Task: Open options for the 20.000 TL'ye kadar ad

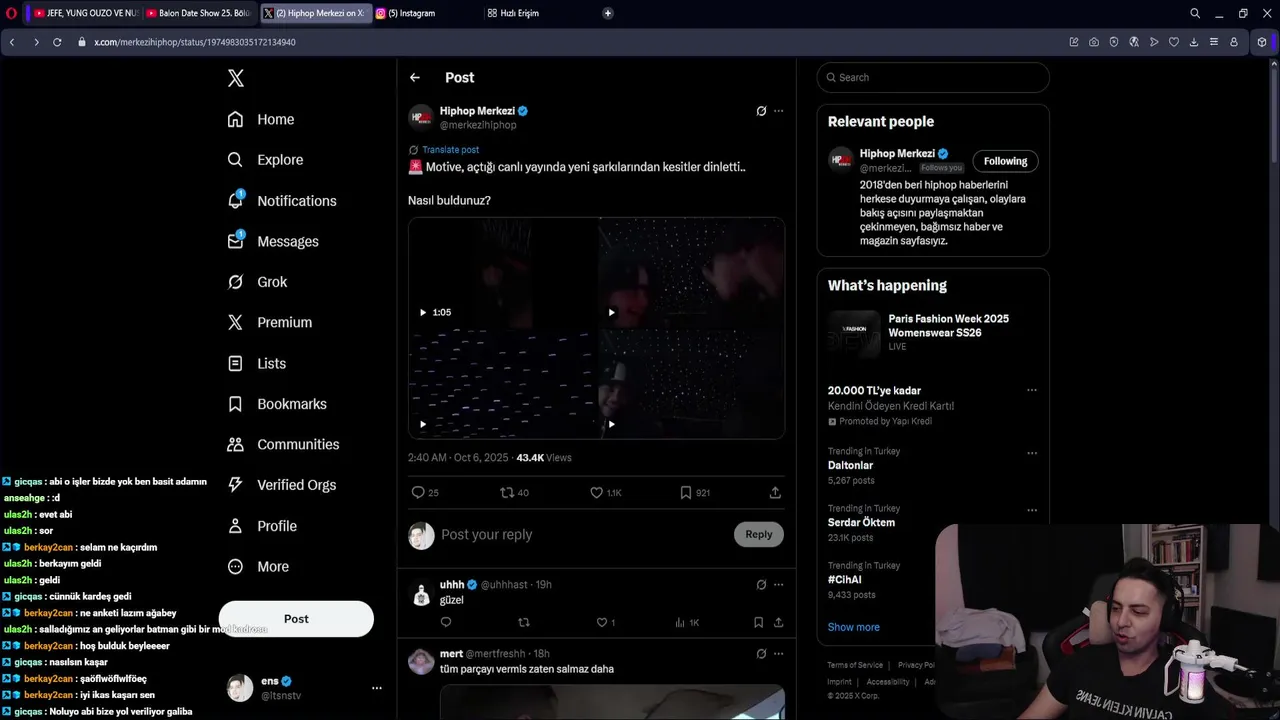Action: click(1032, 391)
